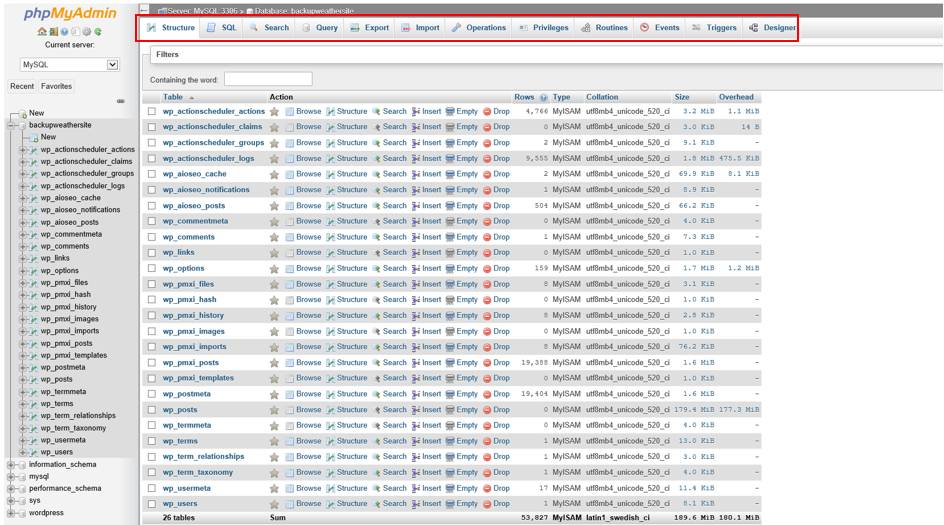This screenshot has height=525, width=944.
Task: Expand performance_schema database node
Action: point(11,489)
